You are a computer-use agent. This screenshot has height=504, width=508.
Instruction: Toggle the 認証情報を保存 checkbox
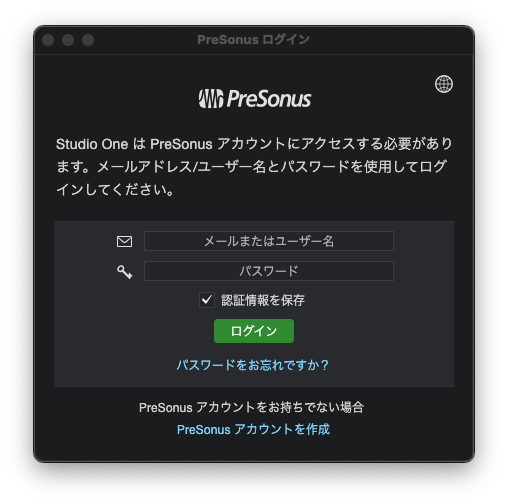point(207,300)
